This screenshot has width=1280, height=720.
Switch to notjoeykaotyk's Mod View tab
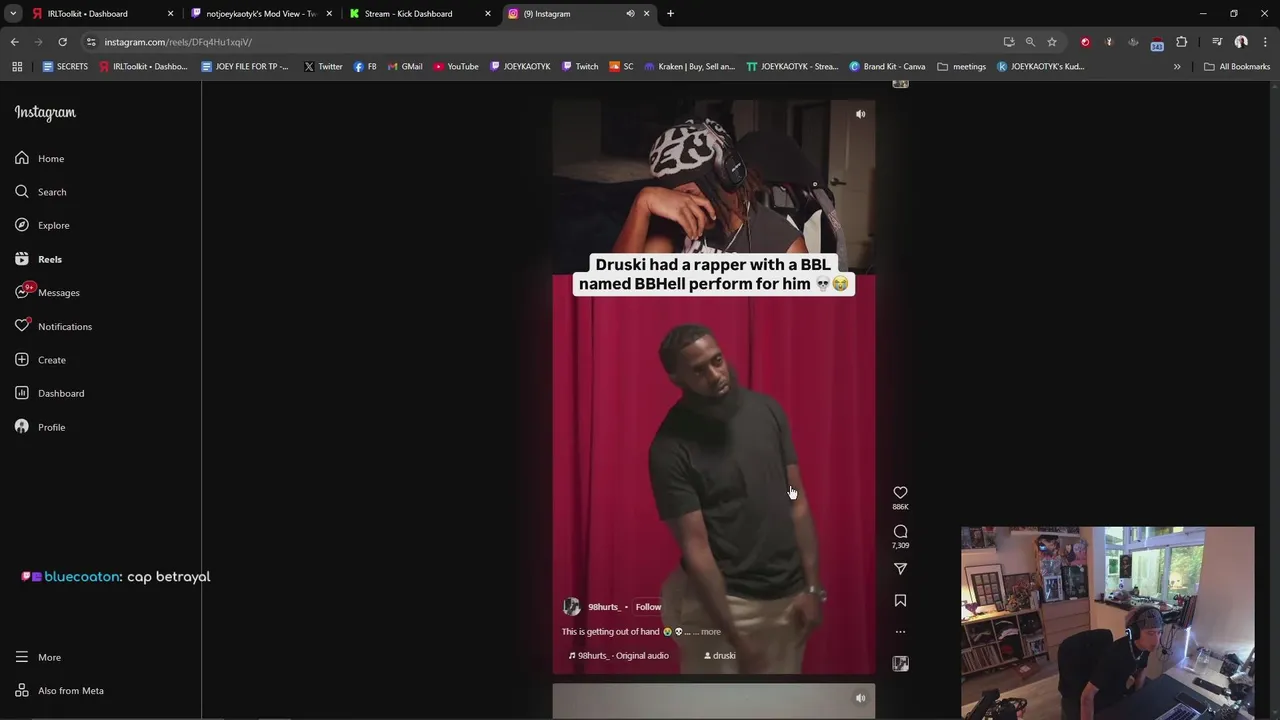261,14
